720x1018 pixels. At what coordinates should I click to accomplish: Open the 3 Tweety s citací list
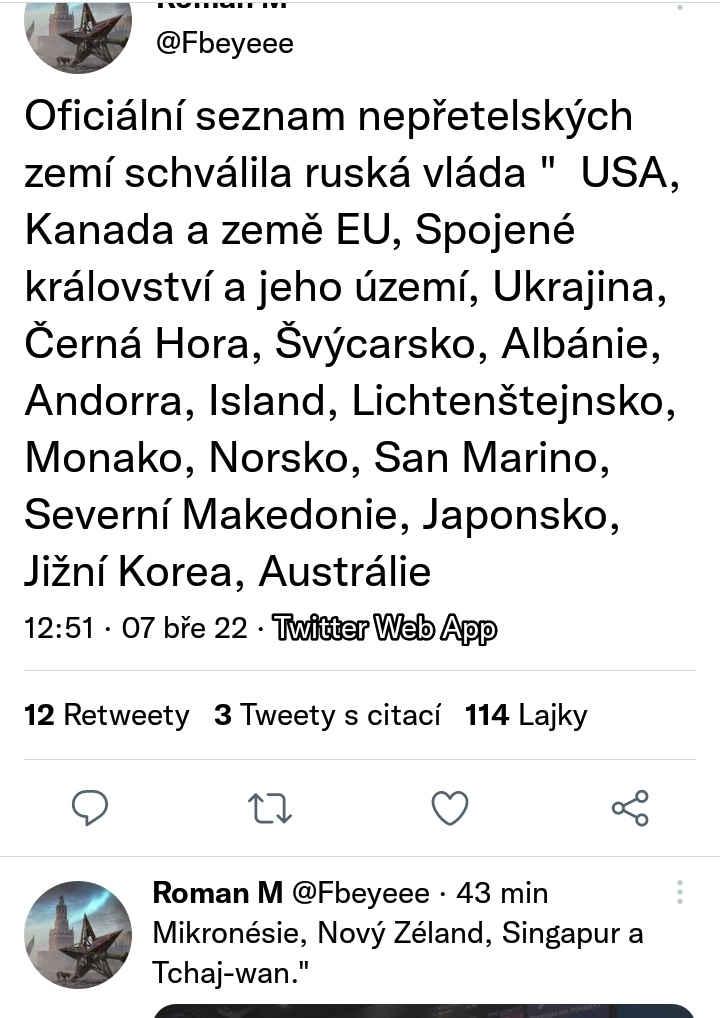tap(327, 715)
